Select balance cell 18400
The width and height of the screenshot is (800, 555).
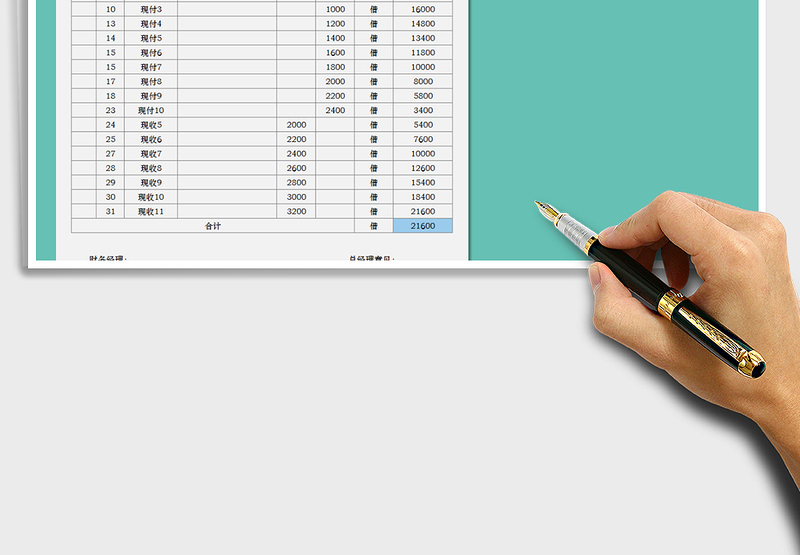[x=423, y=197]
